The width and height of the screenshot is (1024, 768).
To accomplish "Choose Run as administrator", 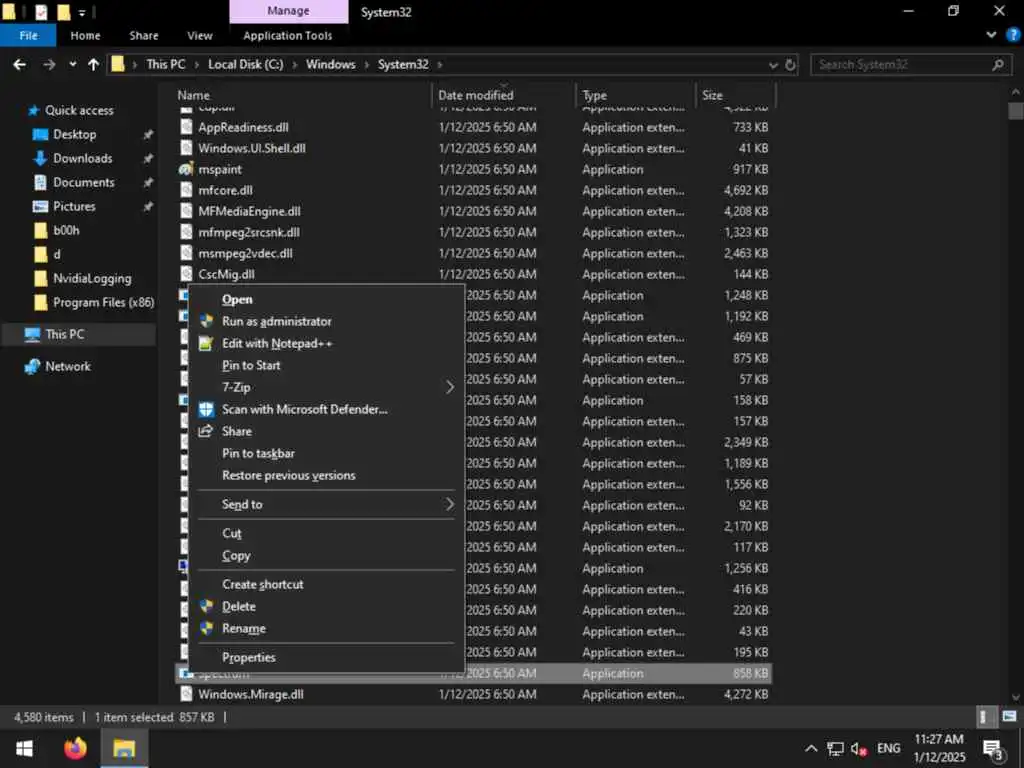I will (277, 321).
